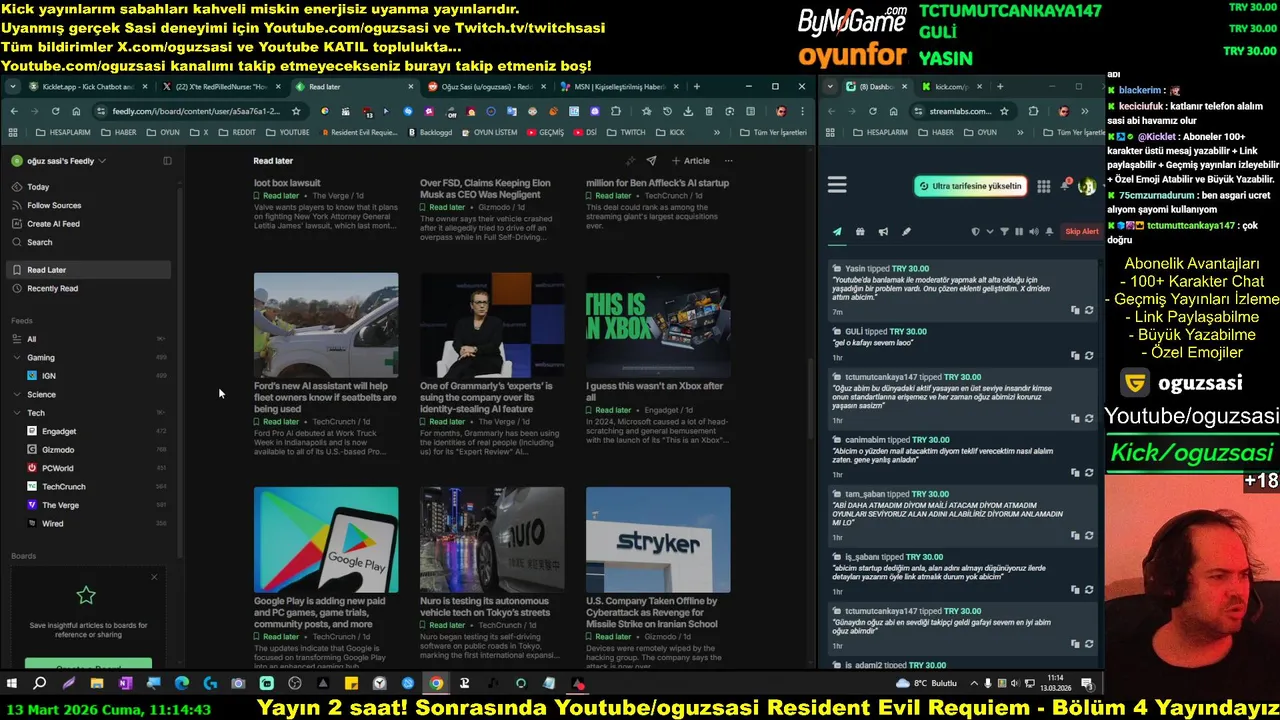Open Today in Feedly sidebar

[90, 187]
